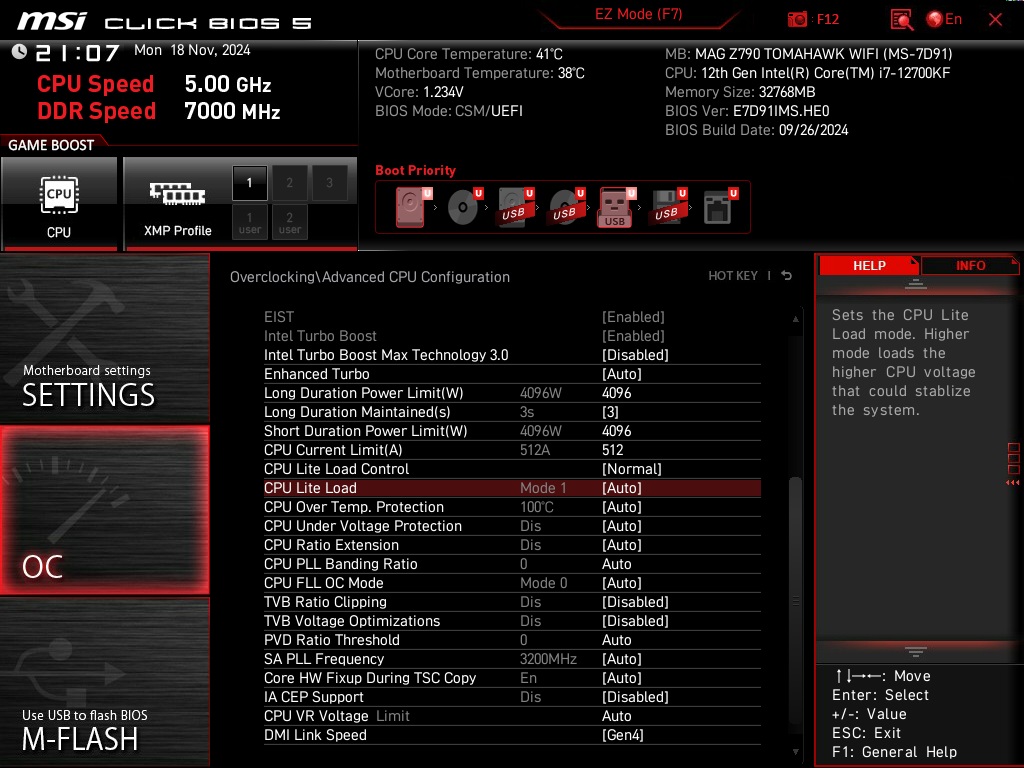Image resolution: width=1024 pixels, height=768 pixels.
Task: Select XMP profile 1
Action: coord(249,183)
